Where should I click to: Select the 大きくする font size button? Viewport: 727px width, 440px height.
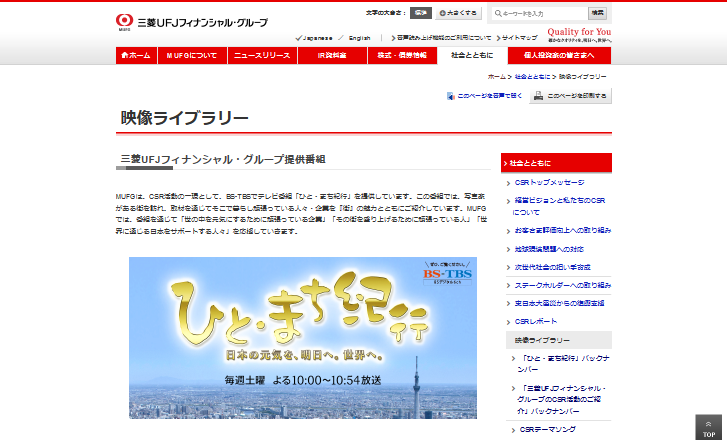tap(458, 13)
